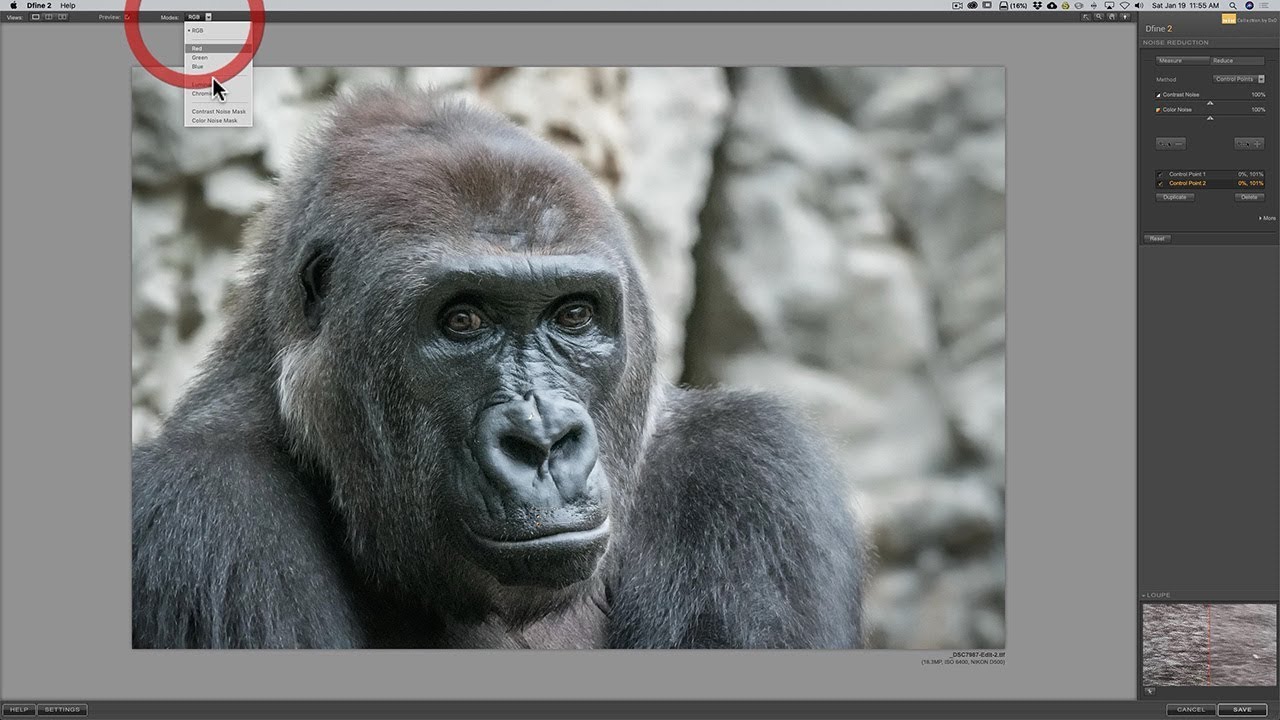The image size is (1280, 720).
Task: Click the Duplicate control point button
Action: [1175, 197]
